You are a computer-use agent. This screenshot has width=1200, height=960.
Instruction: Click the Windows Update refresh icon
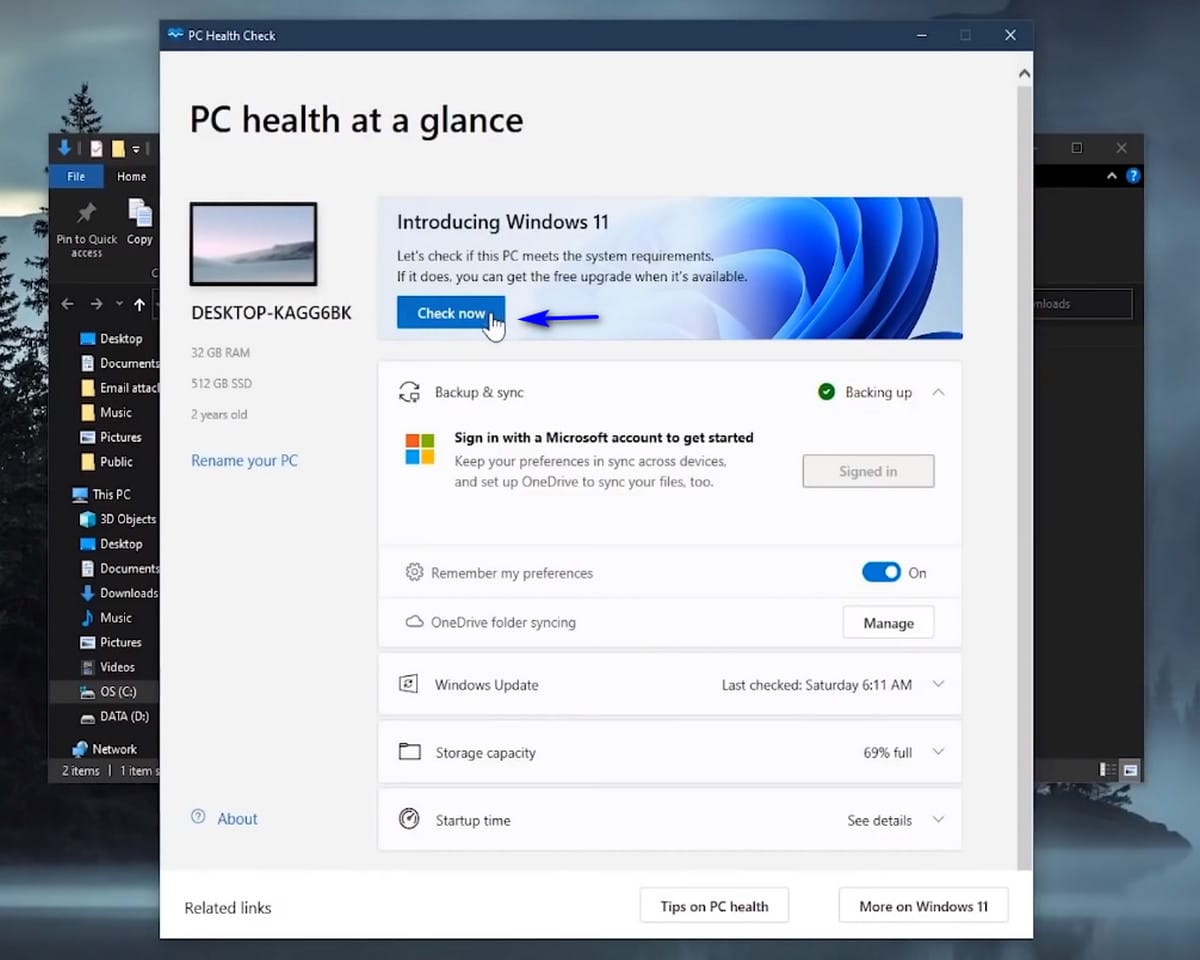(x=408, y=685)
